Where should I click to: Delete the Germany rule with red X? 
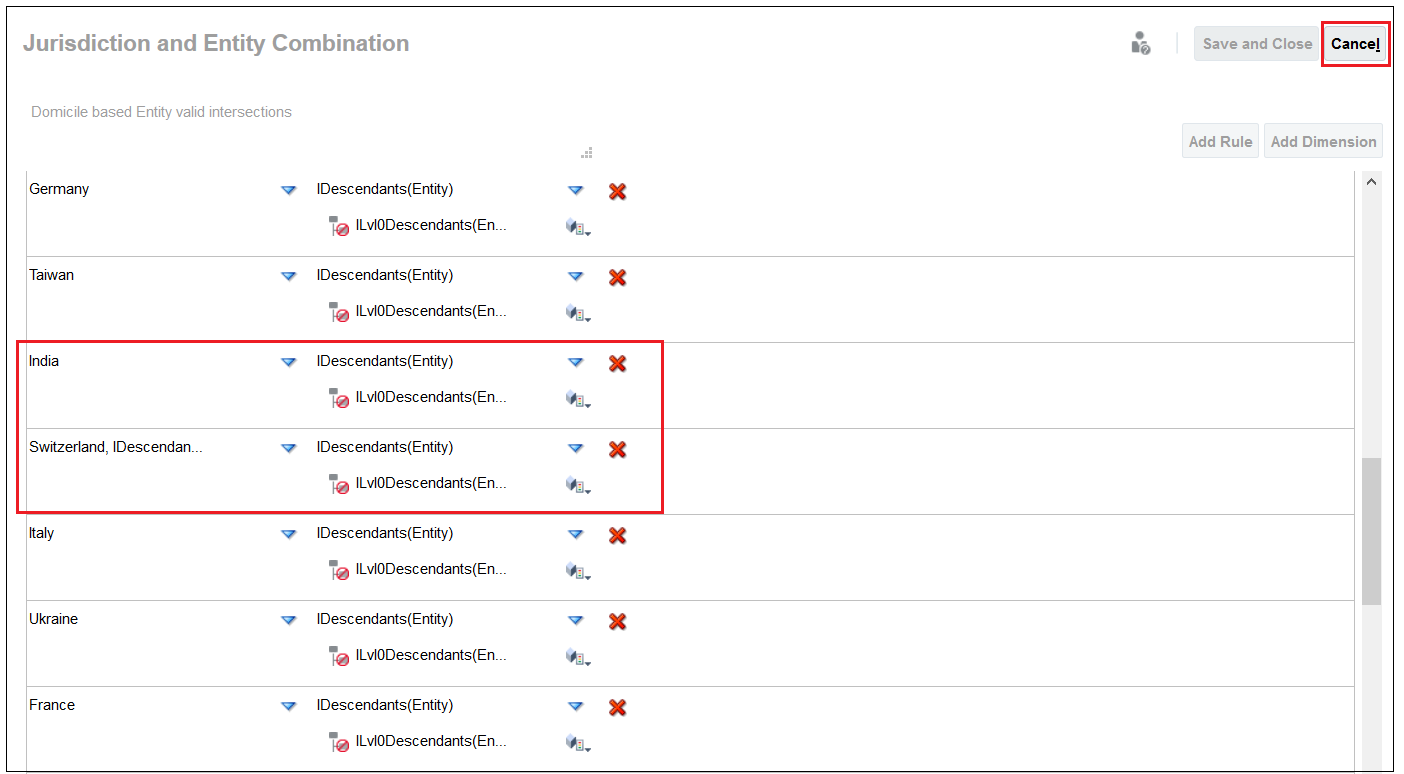(617, 191)
